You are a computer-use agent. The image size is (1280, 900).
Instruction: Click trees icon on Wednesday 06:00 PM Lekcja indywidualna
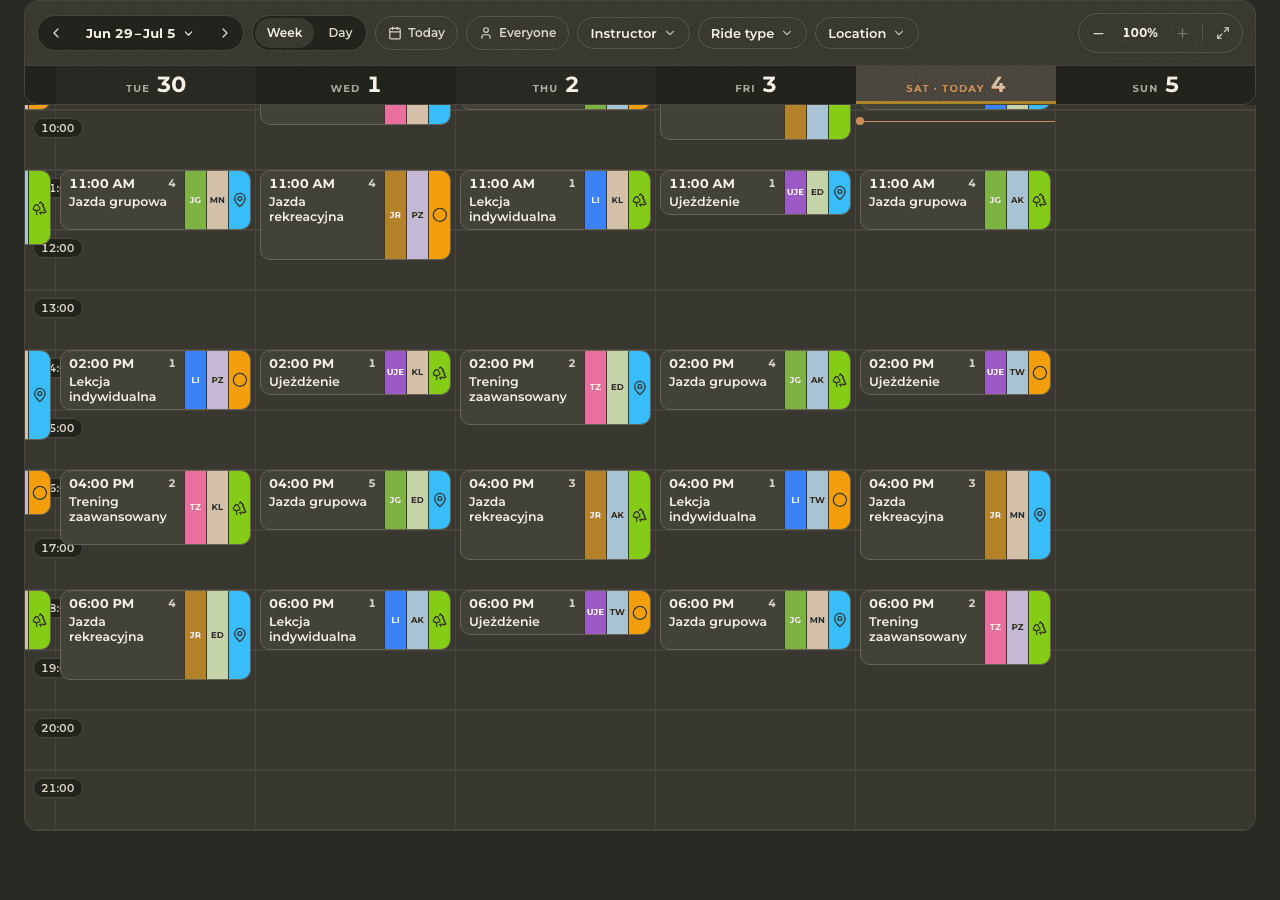[x=440, y=620]
